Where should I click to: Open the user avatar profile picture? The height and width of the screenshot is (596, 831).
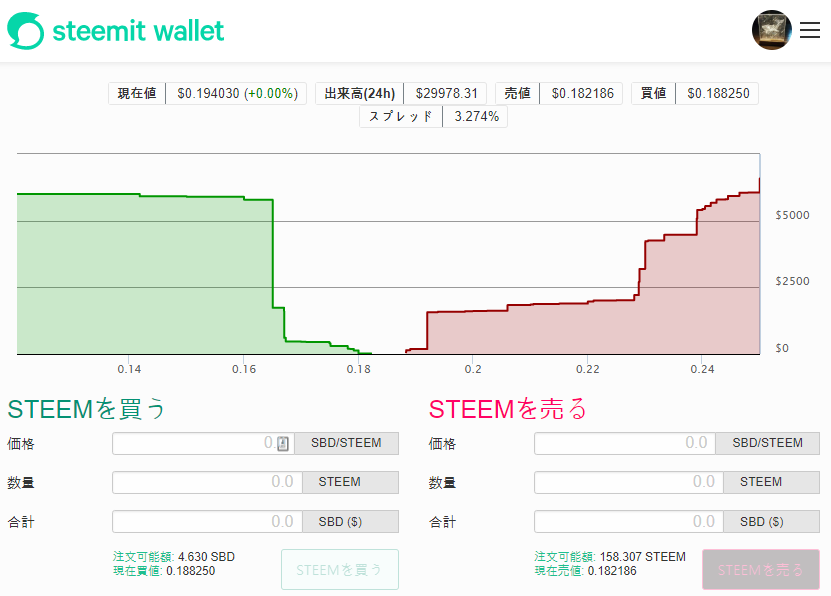click(x=772, y=30)
